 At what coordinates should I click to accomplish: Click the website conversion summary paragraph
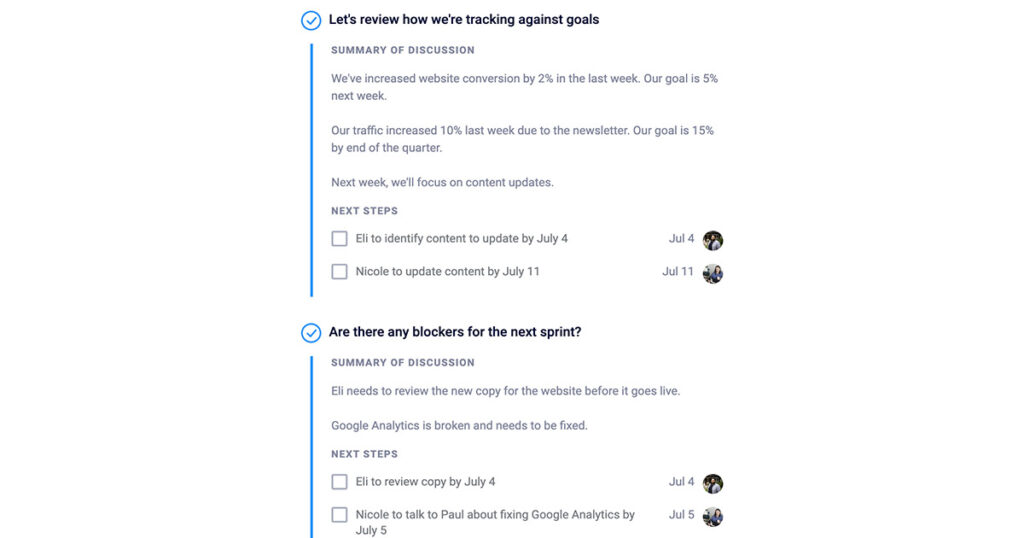(x=524, y=87)
